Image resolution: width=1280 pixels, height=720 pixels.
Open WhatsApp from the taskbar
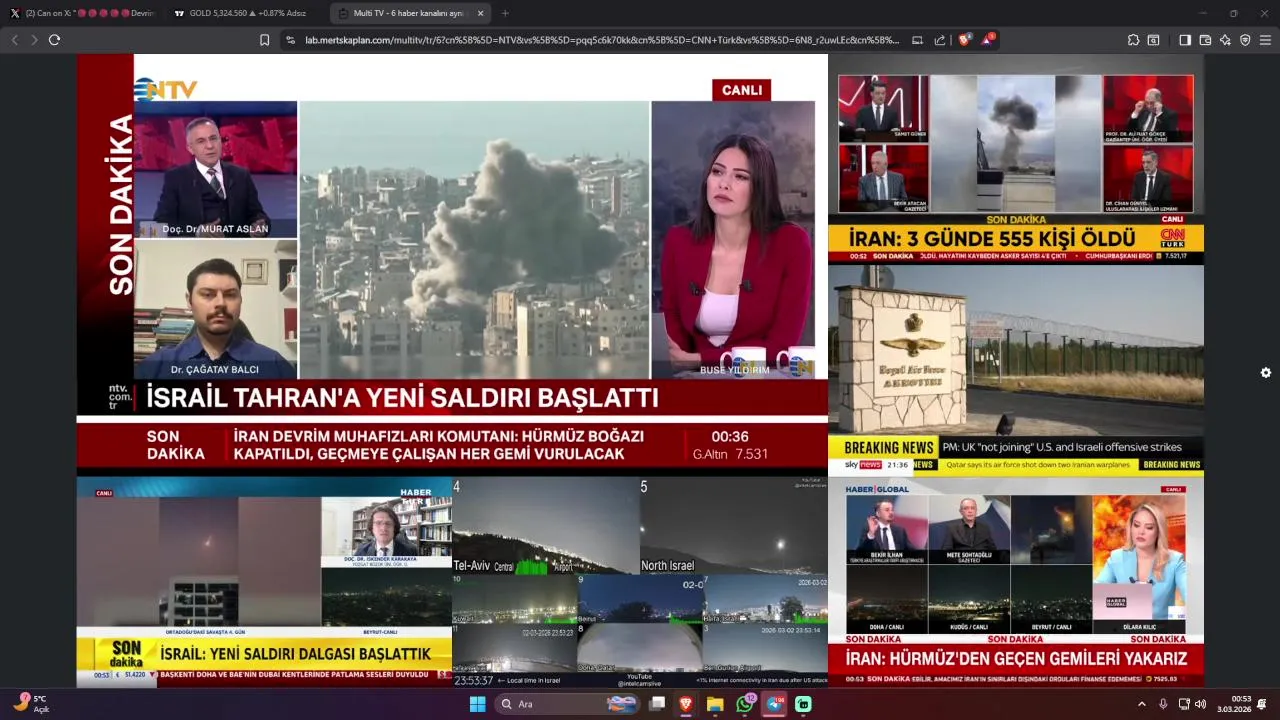click(745, 704)
